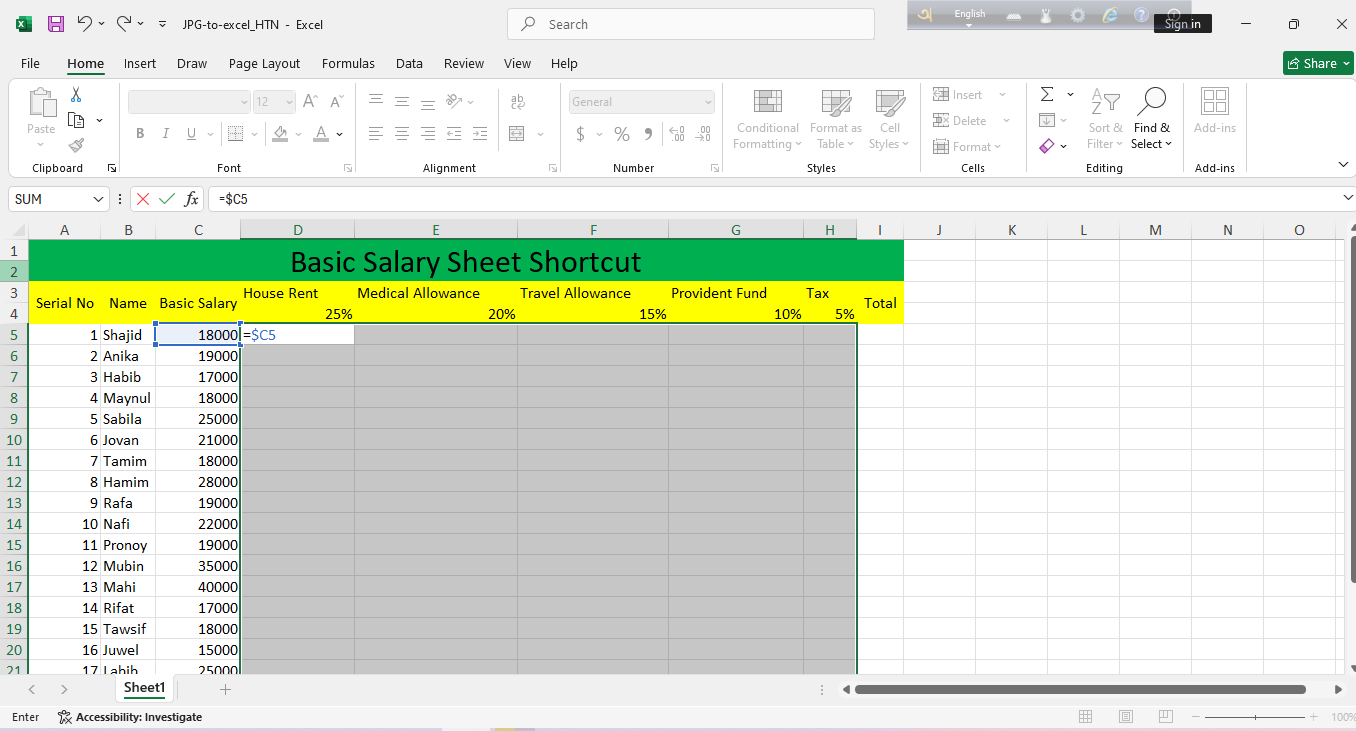Click the Share button
1356x731 pixels.
(1317, 63)
